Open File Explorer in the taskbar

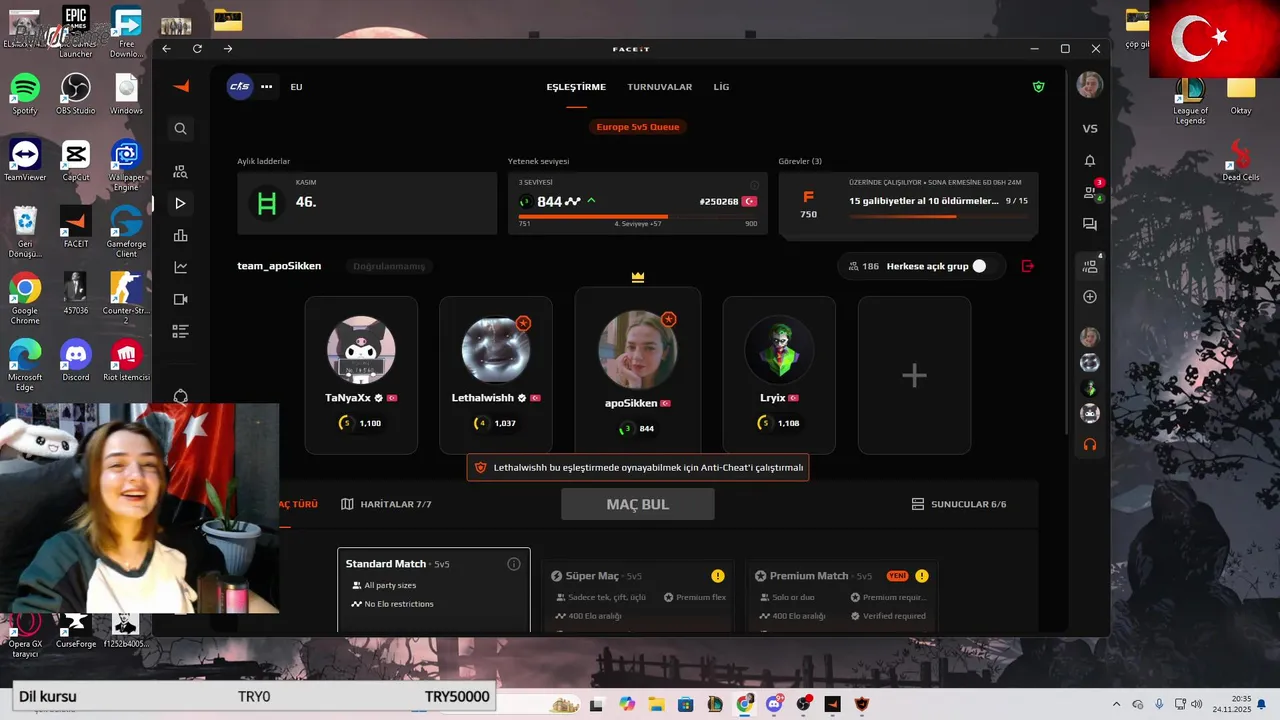click(x=657, y=704)
